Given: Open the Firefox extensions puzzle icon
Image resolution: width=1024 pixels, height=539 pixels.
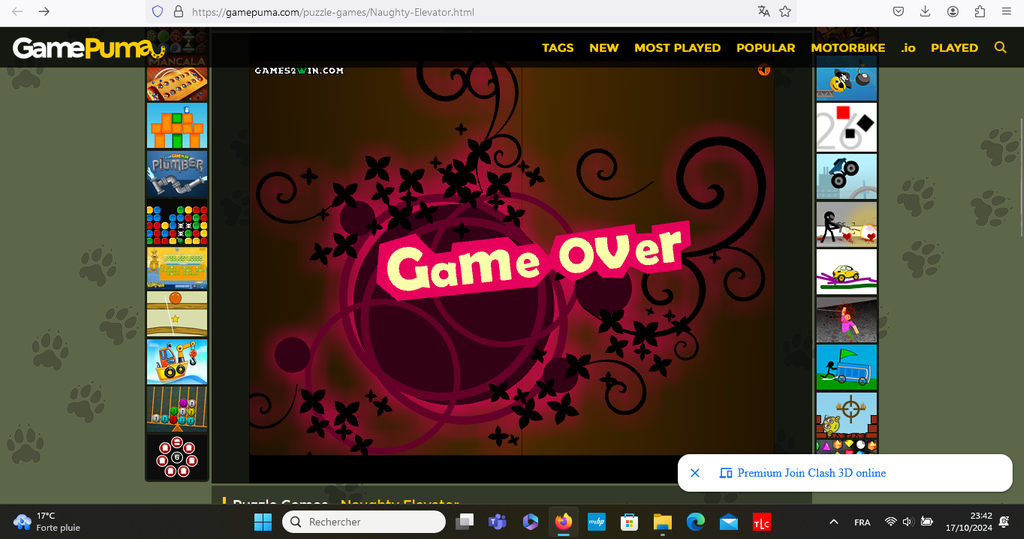Looking at the screenshot, I should pyautogui.click(x=979, y=12).
